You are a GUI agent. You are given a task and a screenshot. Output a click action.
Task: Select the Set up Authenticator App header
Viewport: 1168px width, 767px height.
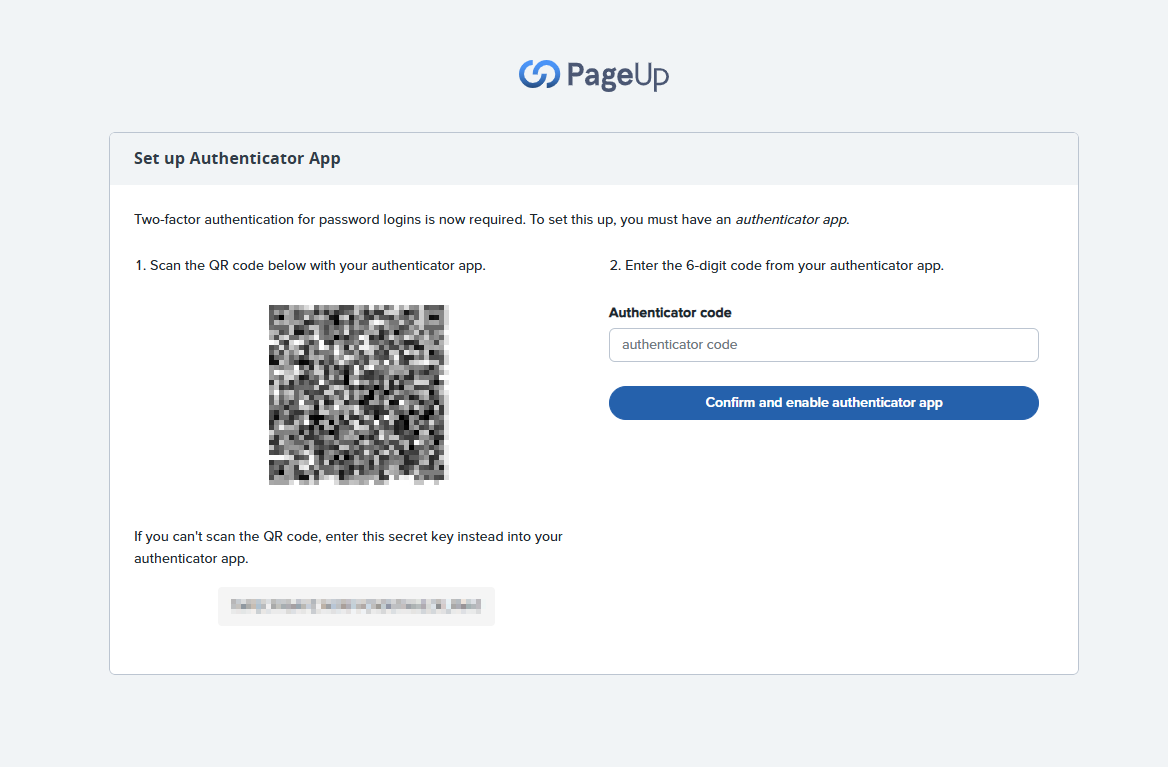tap(237, 158)
